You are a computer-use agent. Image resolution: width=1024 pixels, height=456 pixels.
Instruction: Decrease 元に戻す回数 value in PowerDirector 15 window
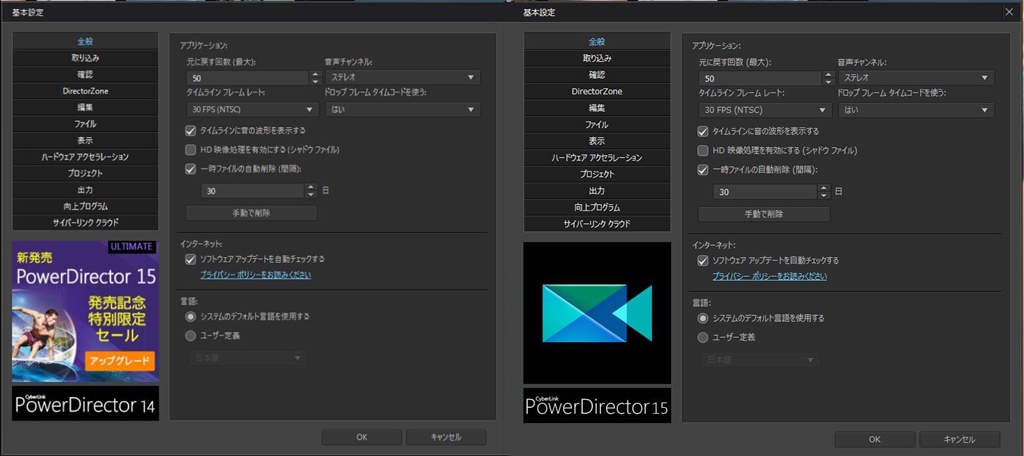828,82
